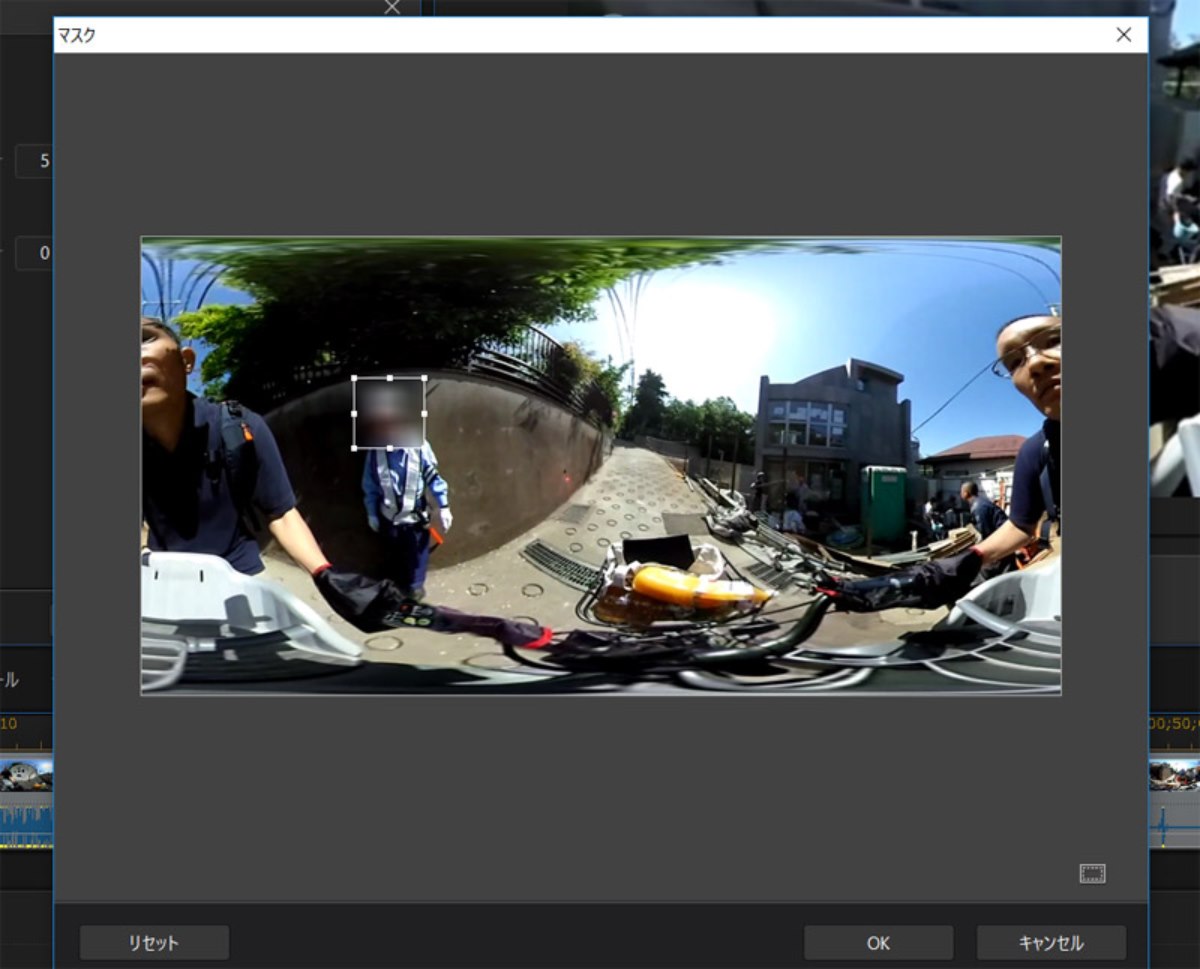
Task: Click the top-right handle of the mask box
Action: pyautogui.click(x=424, y=379)
